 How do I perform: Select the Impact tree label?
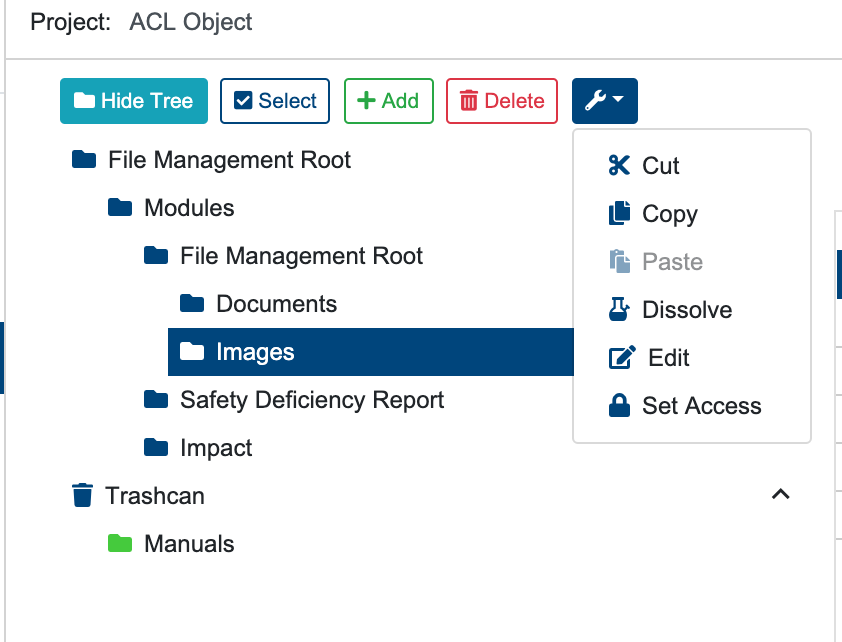click(216, 448)
